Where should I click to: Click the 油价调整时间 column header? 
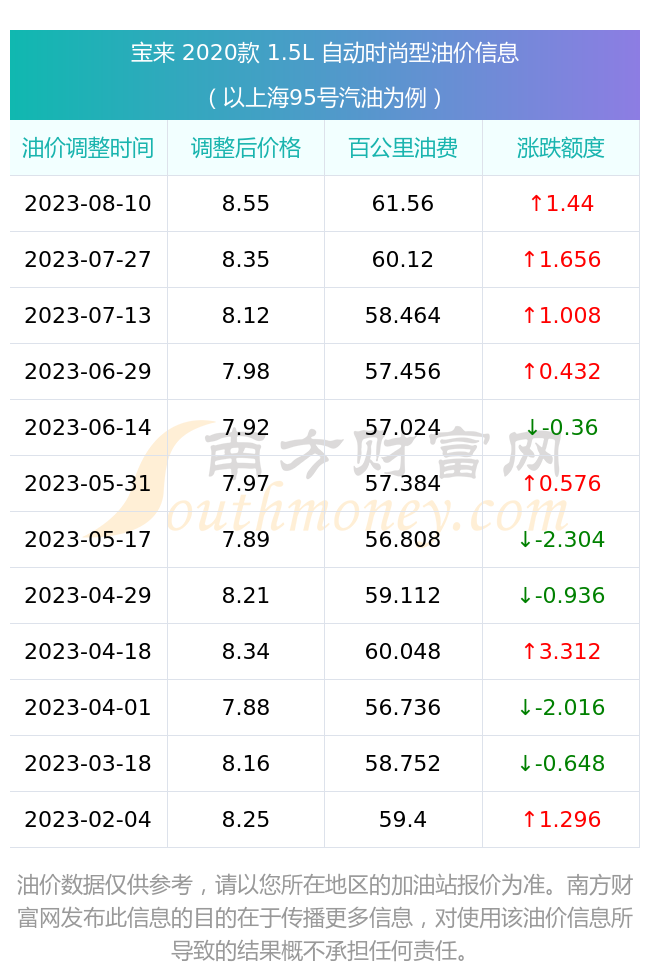click(88, 148)
